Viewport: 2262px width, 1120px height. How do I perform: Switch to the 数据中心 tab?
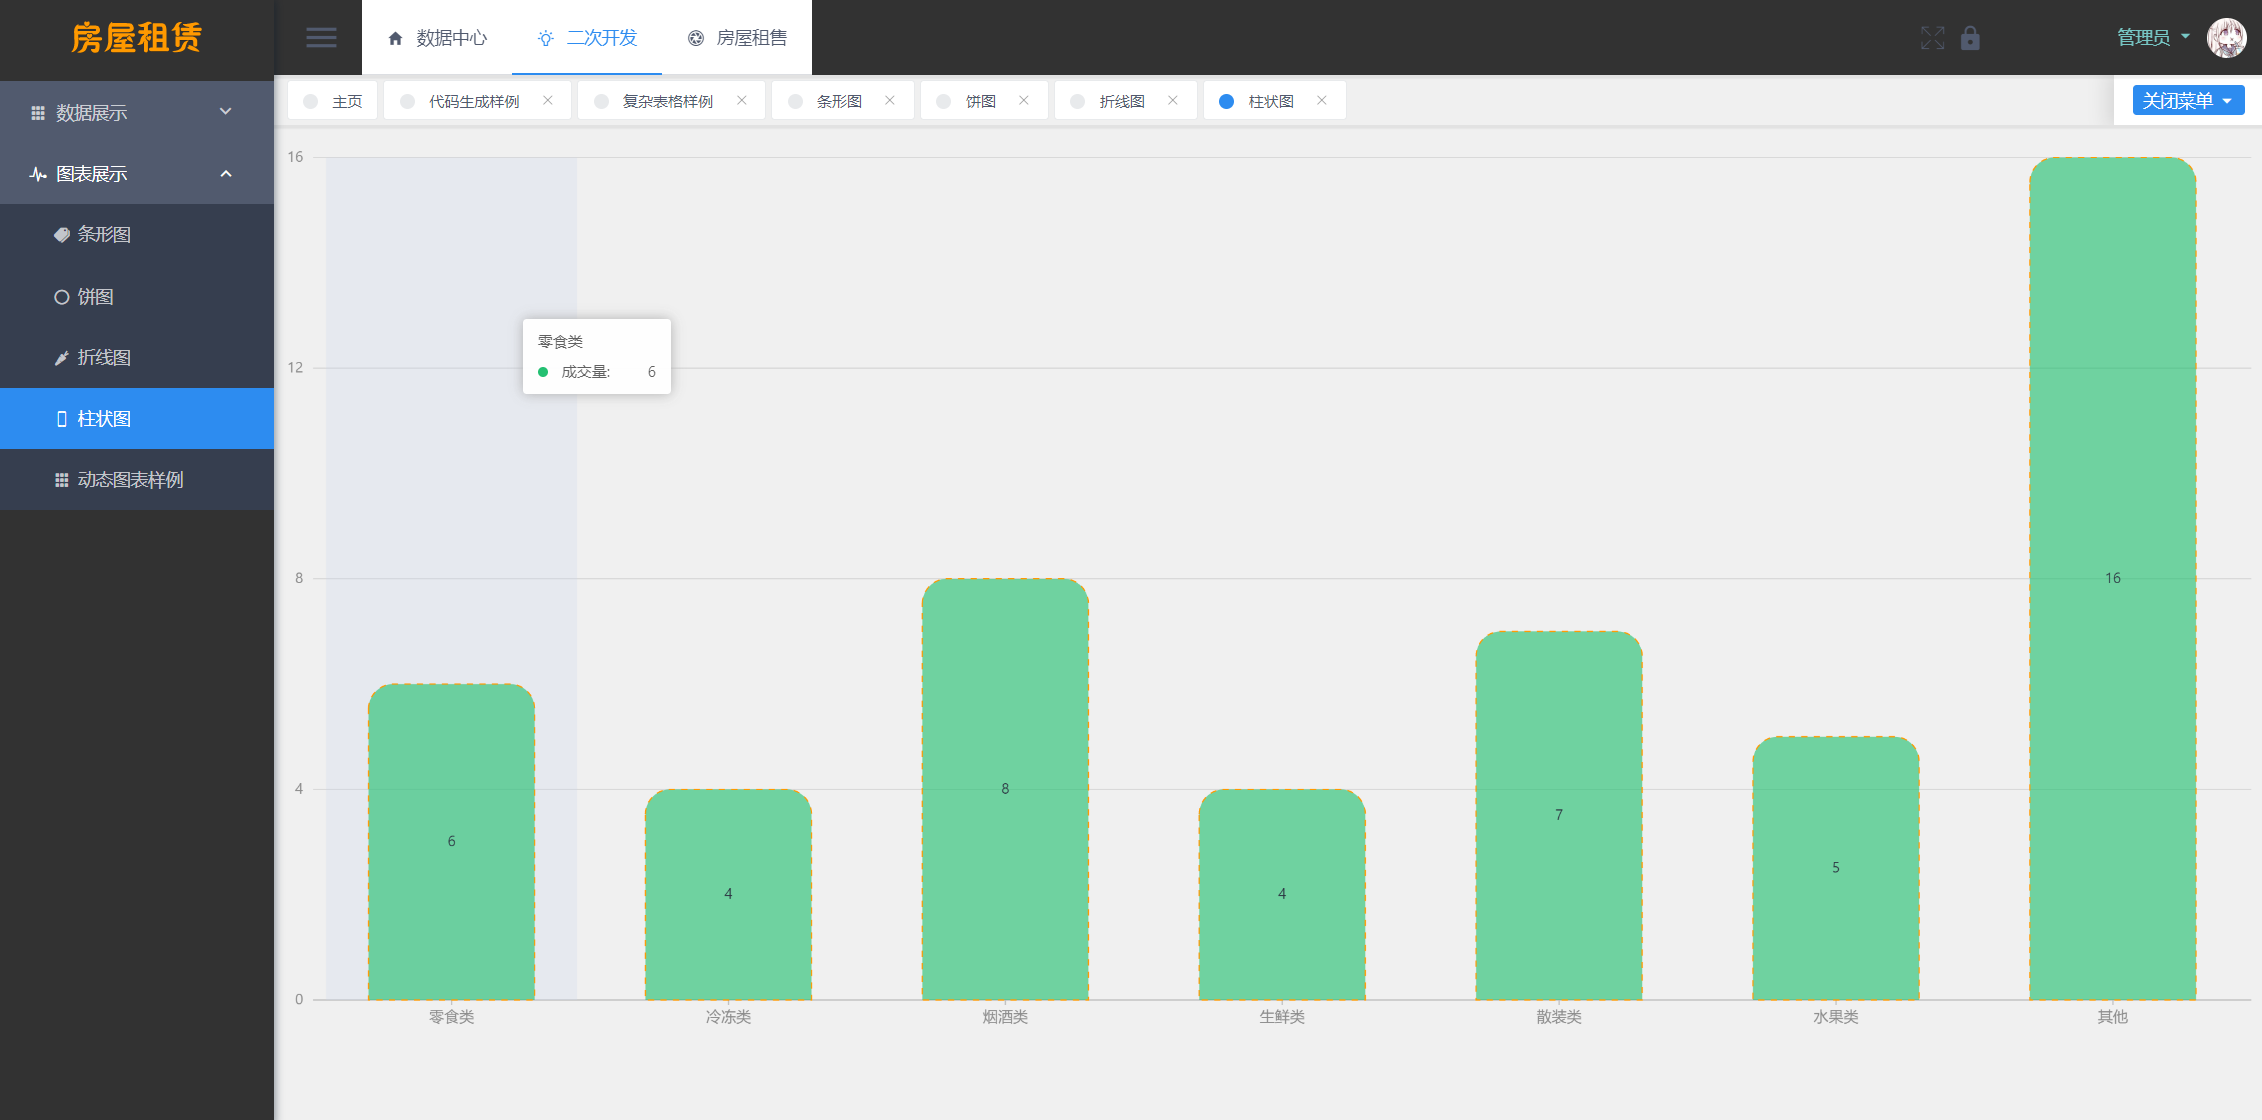pos(441,38)
